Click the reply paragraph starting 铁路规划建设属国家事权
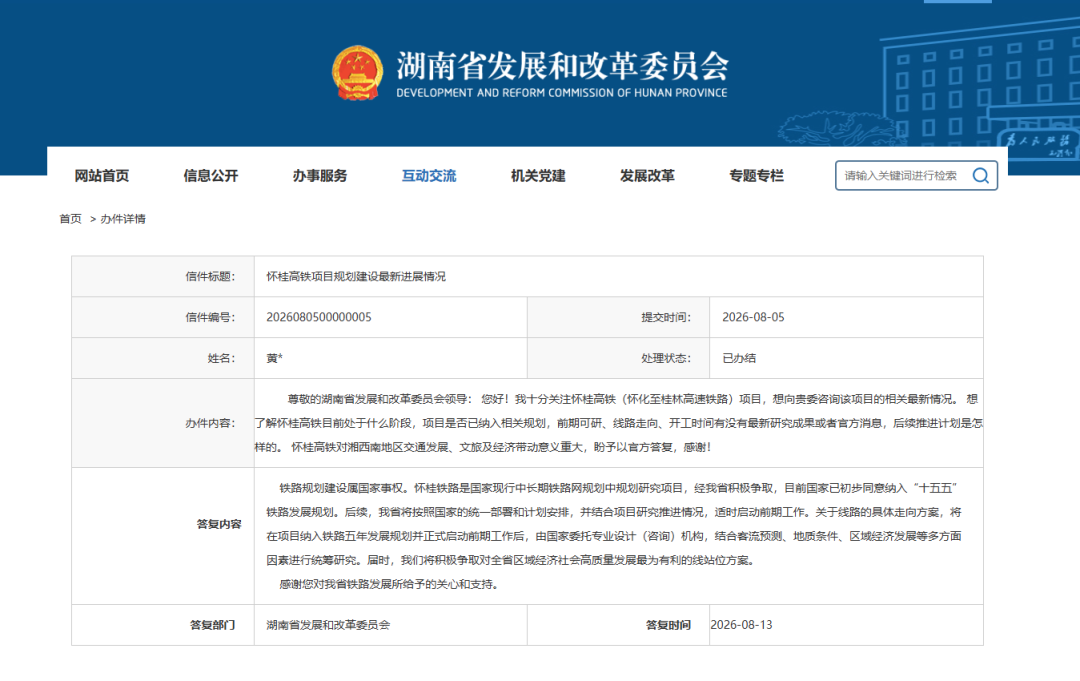 pos(614,524)
